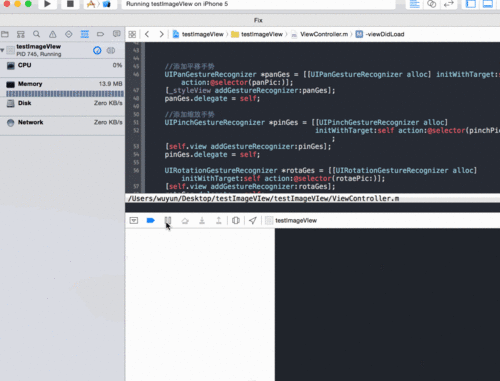Viewport: 500px width, 381px height.
Task: Open the Disk gauge report
Action: pos(62,107)
